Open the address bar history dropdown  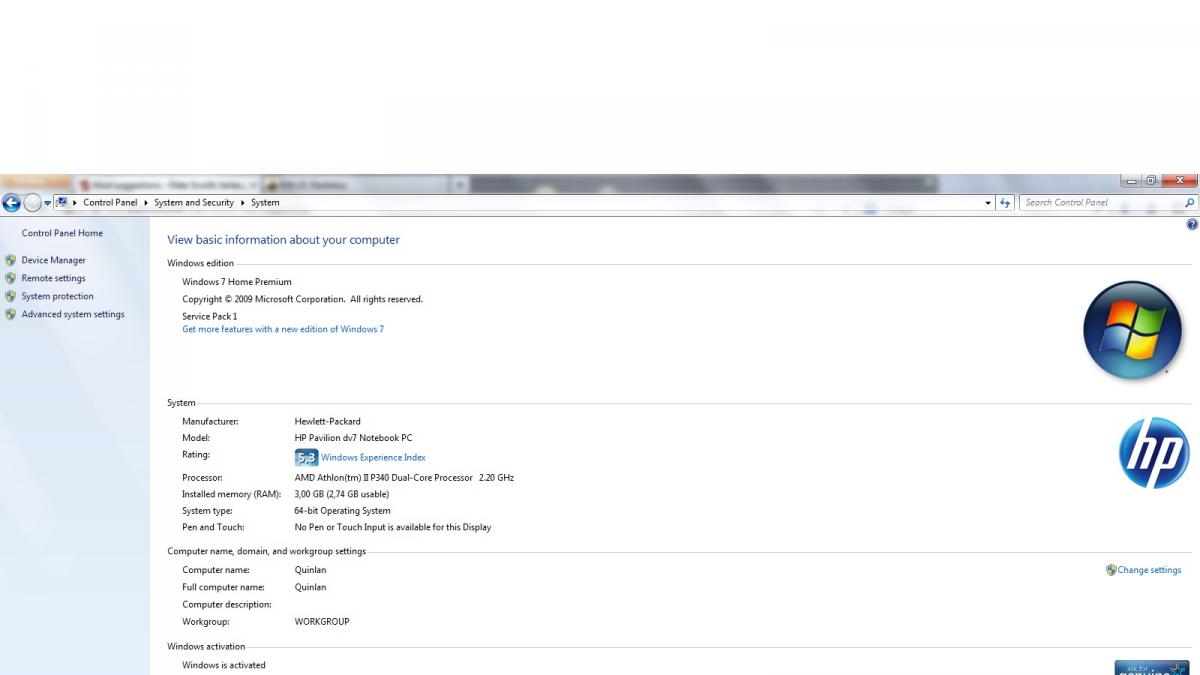tap(988, 203)
